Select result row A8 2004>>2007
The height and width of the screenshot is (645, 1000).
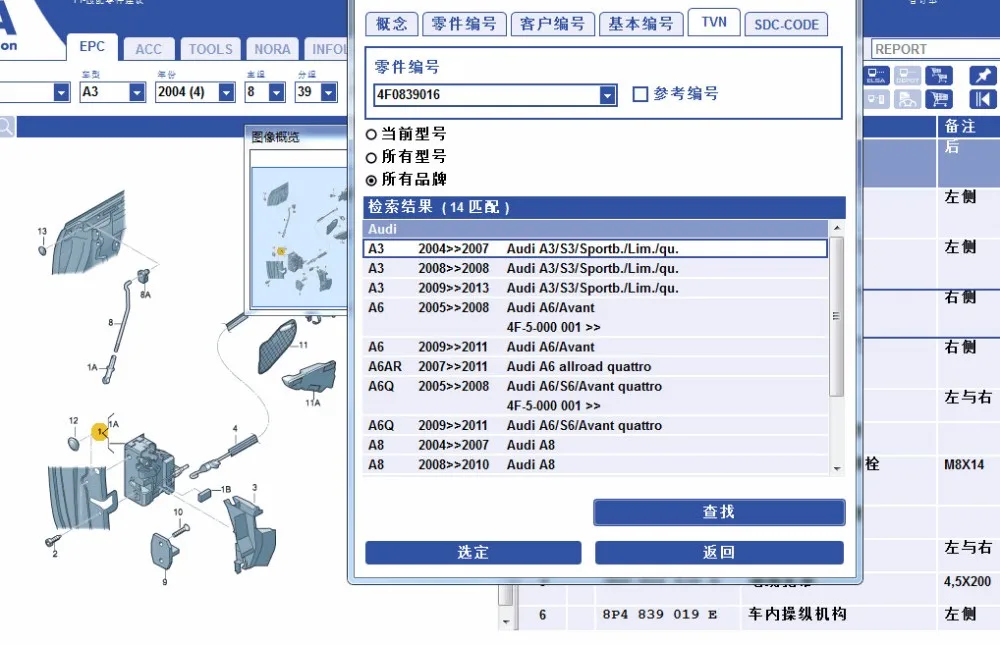tap(595, 445)
